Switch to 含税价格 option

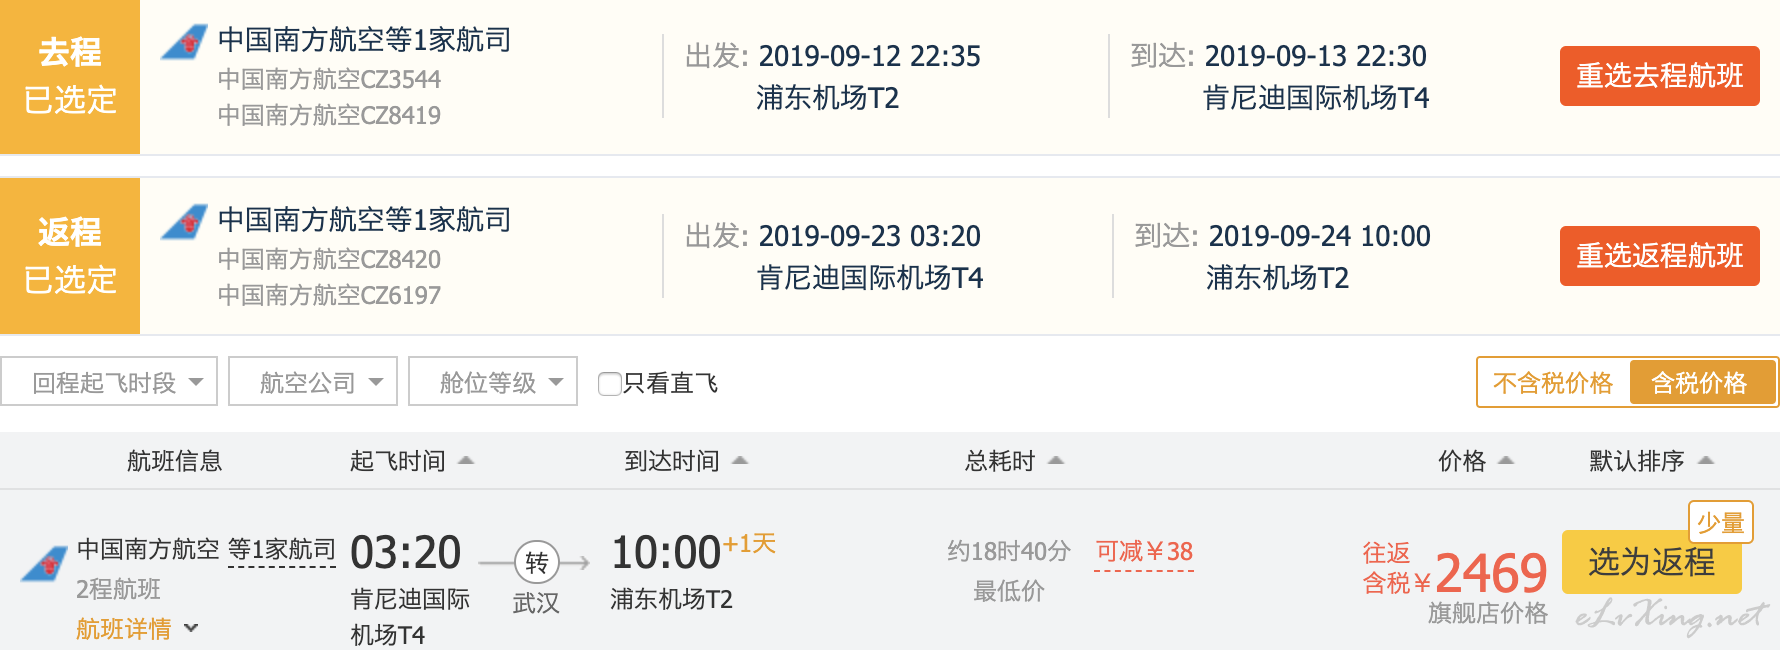point(1702,383)
